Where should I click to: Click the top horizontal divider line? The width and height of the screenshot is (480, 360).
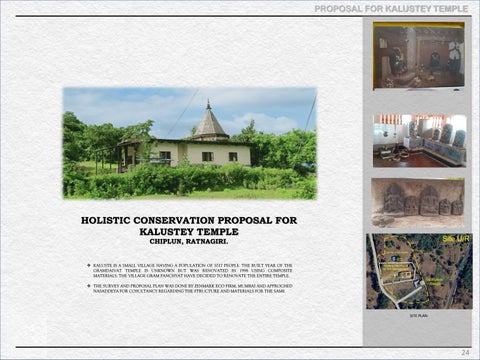point(244,16)
